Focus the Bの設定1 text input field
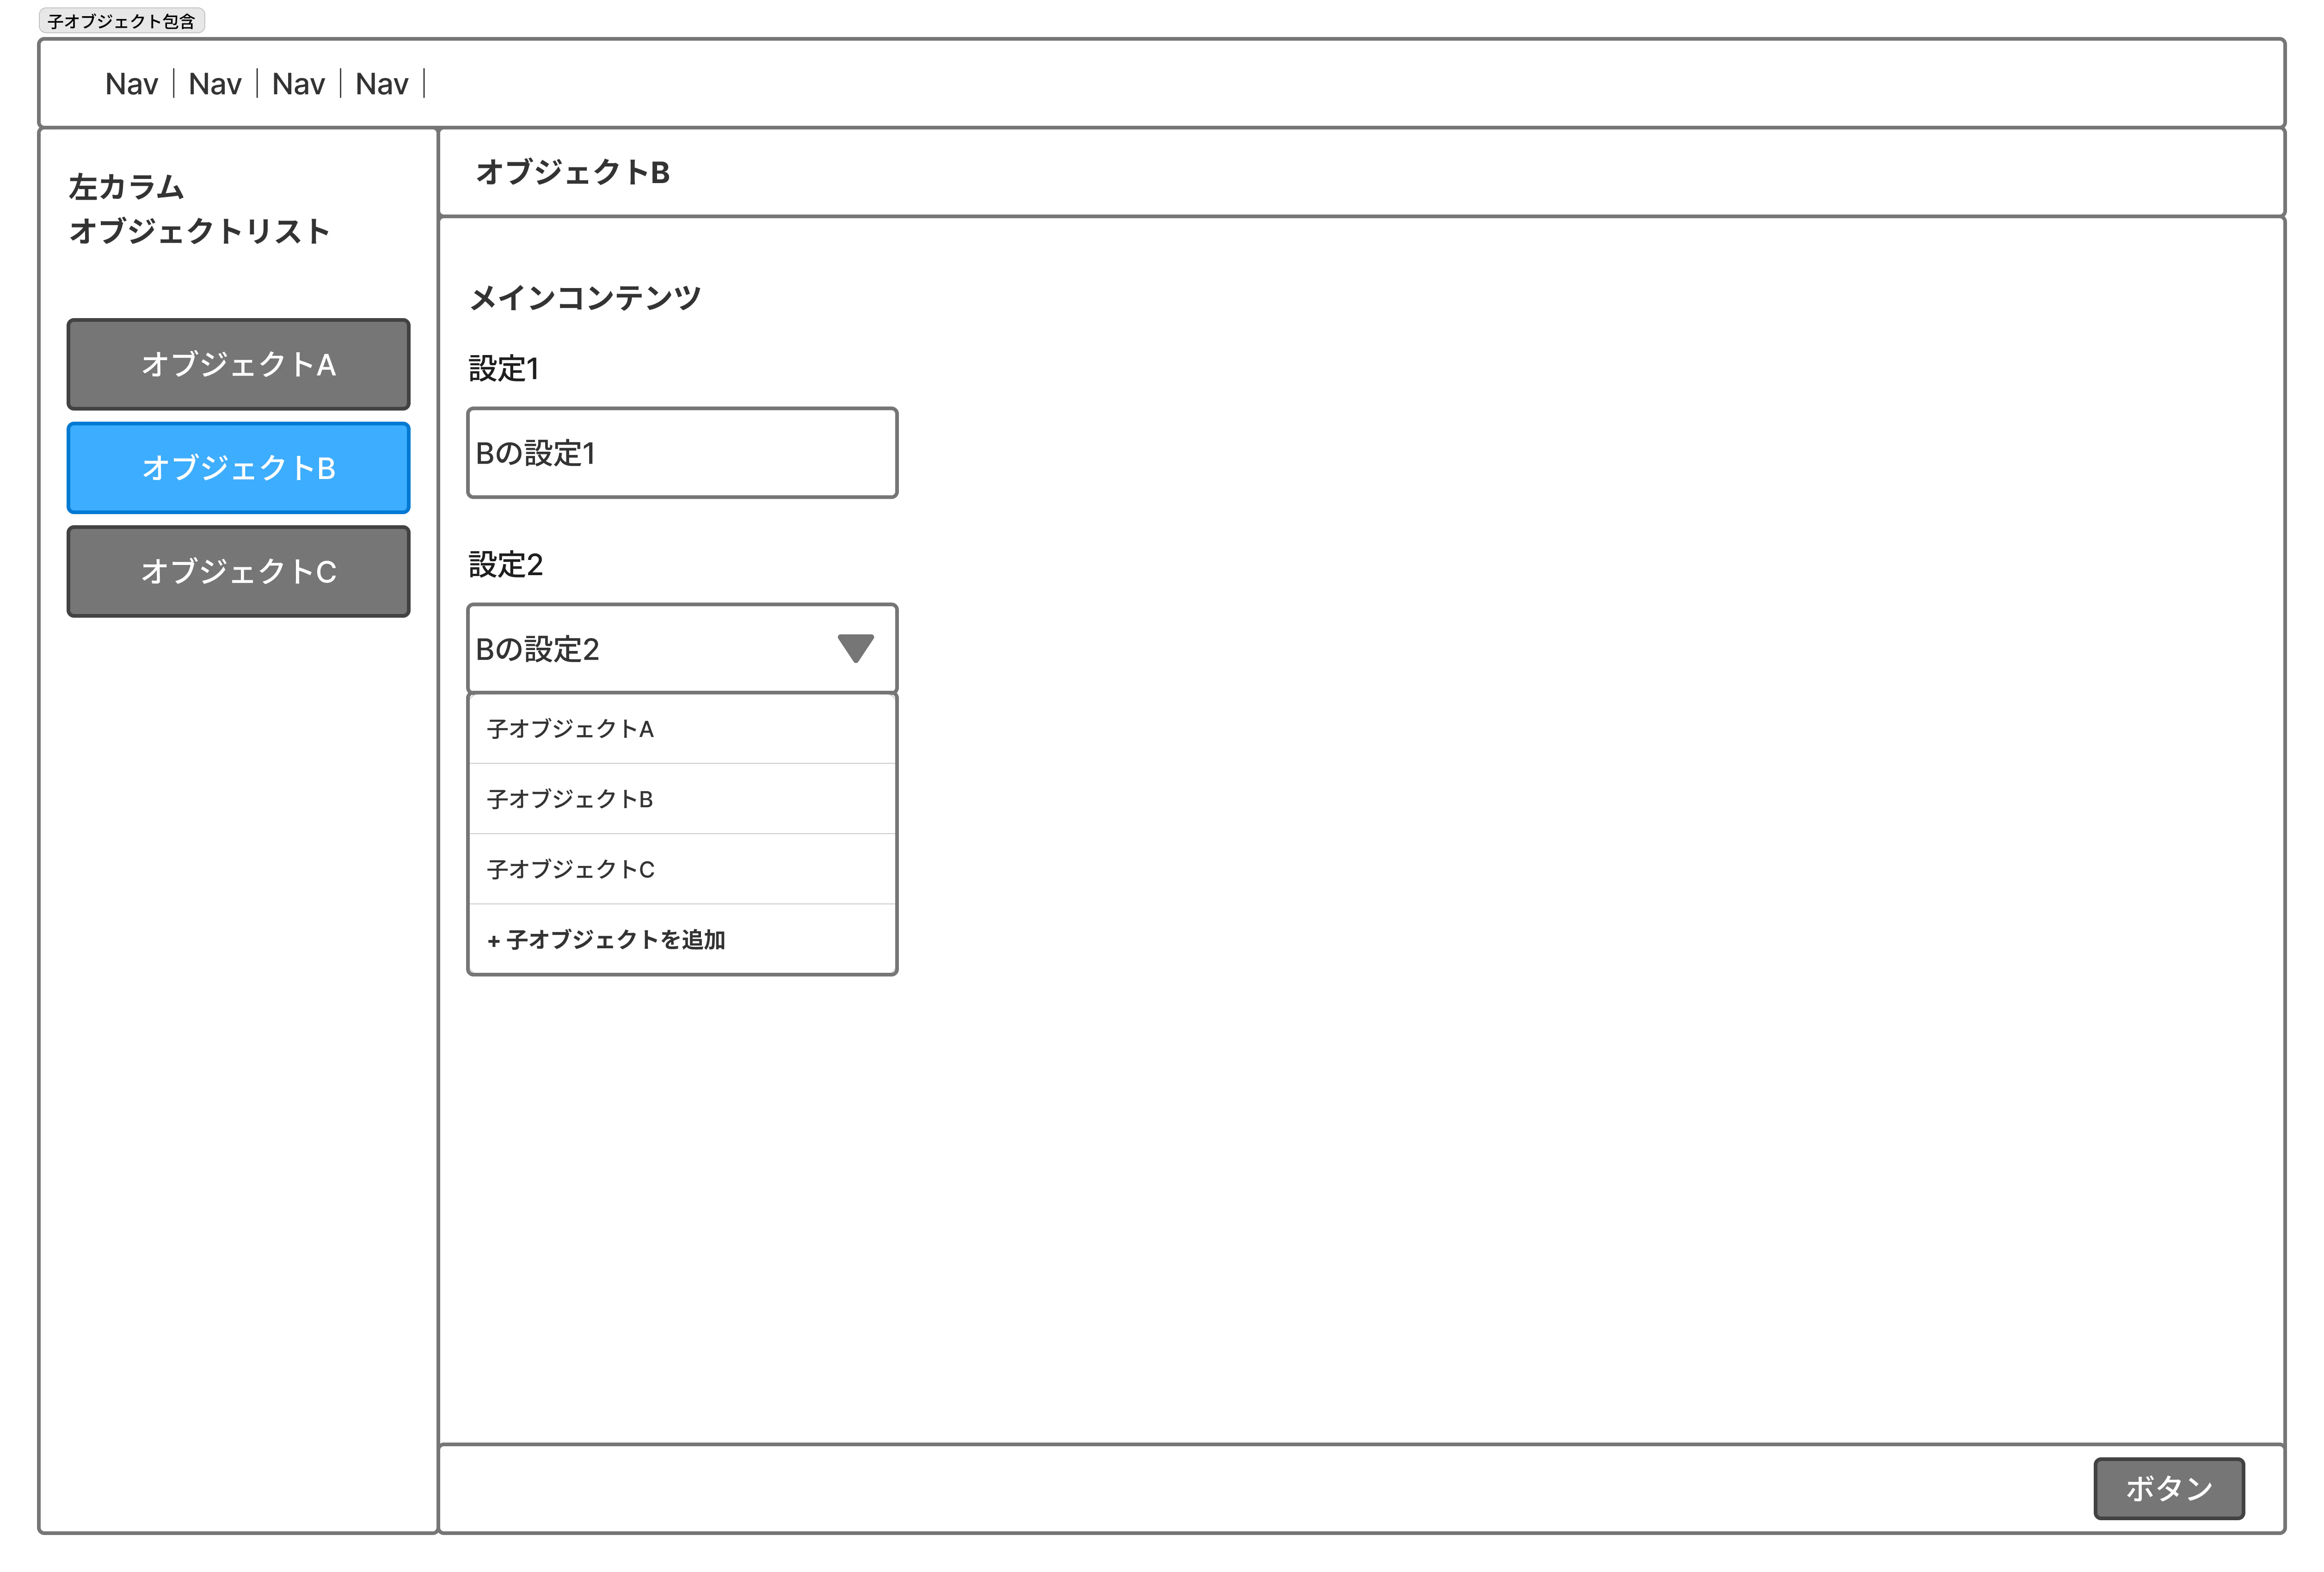The image size is (2324, 1572). coord(682,453)
